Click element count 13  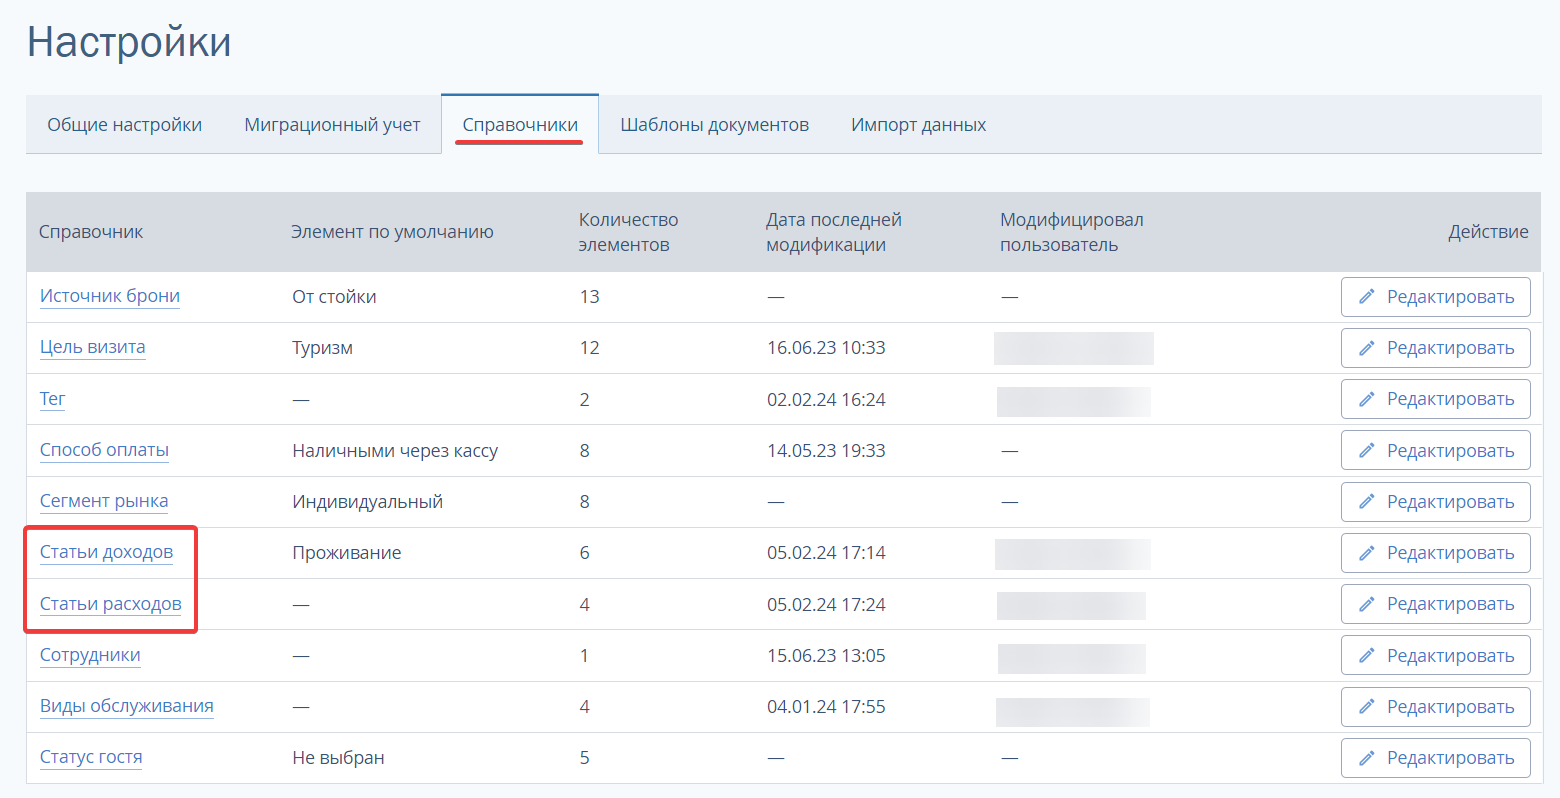pyautogui.click(x=589, y=297)
